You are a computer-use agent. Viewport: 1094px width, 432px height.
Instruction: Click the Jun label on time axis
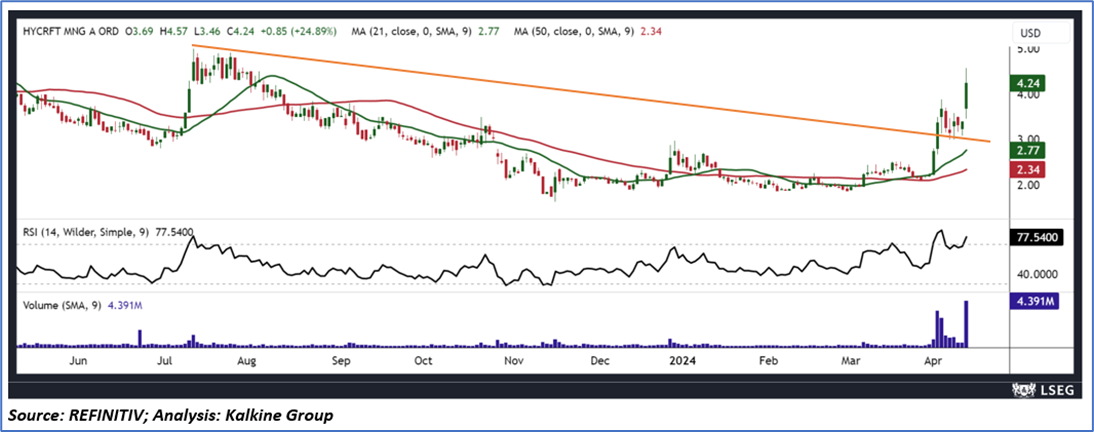coord(80,361)
